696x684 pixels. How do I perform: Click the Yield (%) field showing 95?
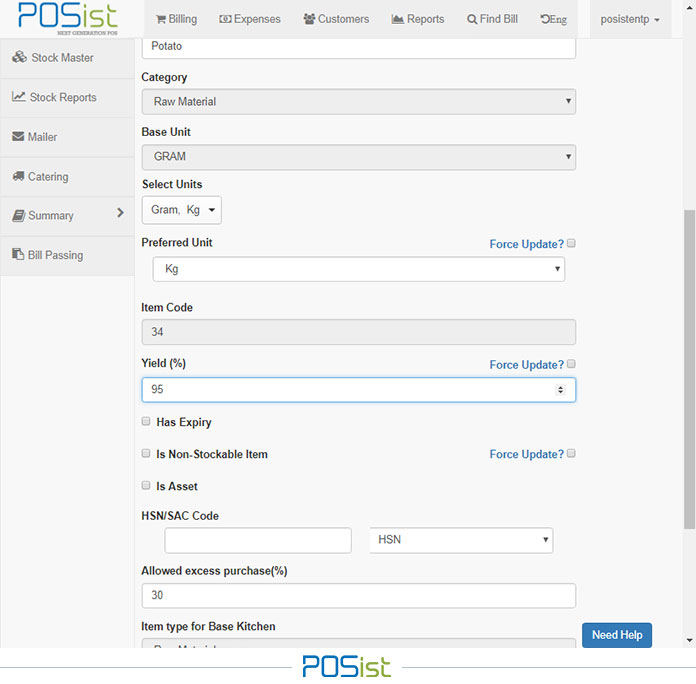point(359,390)
